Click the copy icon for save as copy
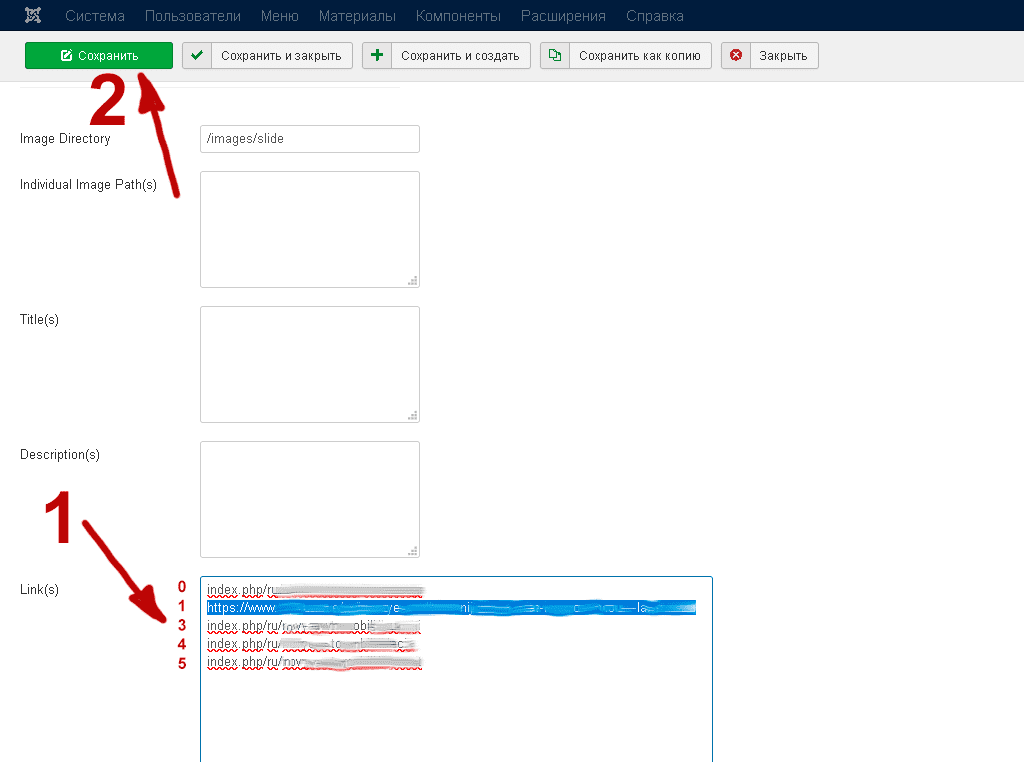 click(x=555, y=56)
